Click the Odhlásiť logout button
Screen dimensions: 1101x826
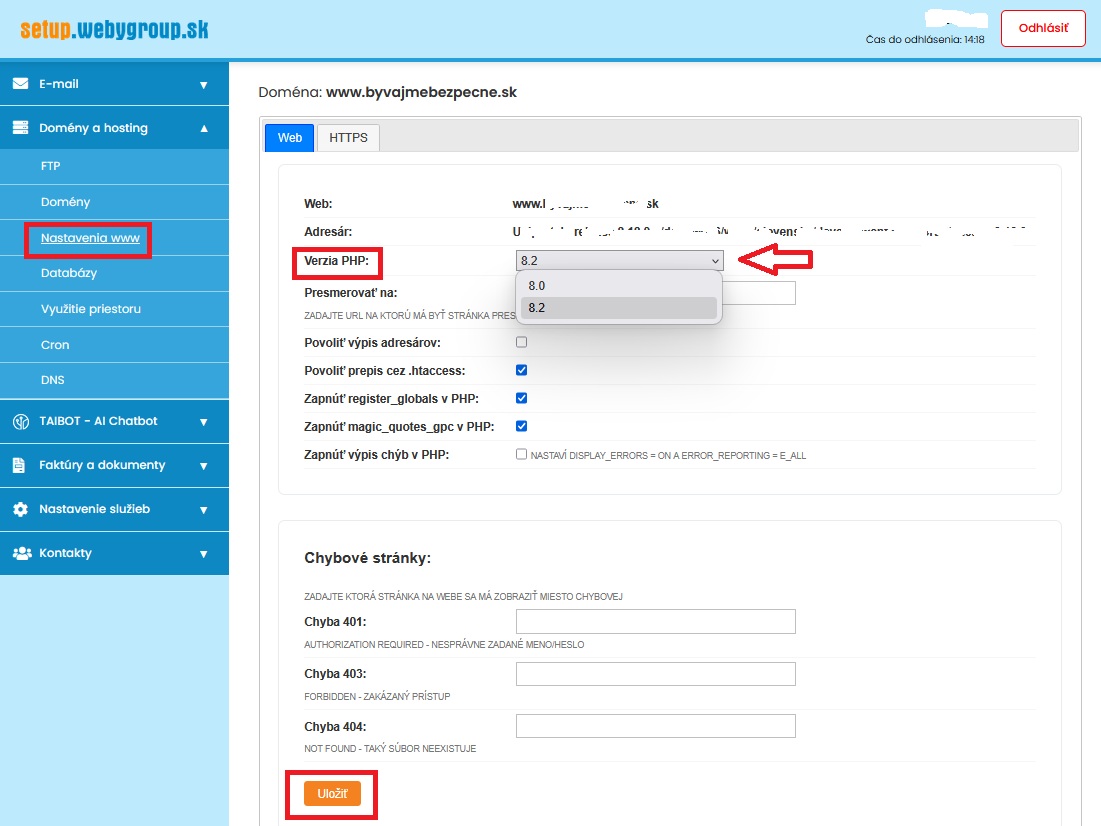(x=1042, y=29)
